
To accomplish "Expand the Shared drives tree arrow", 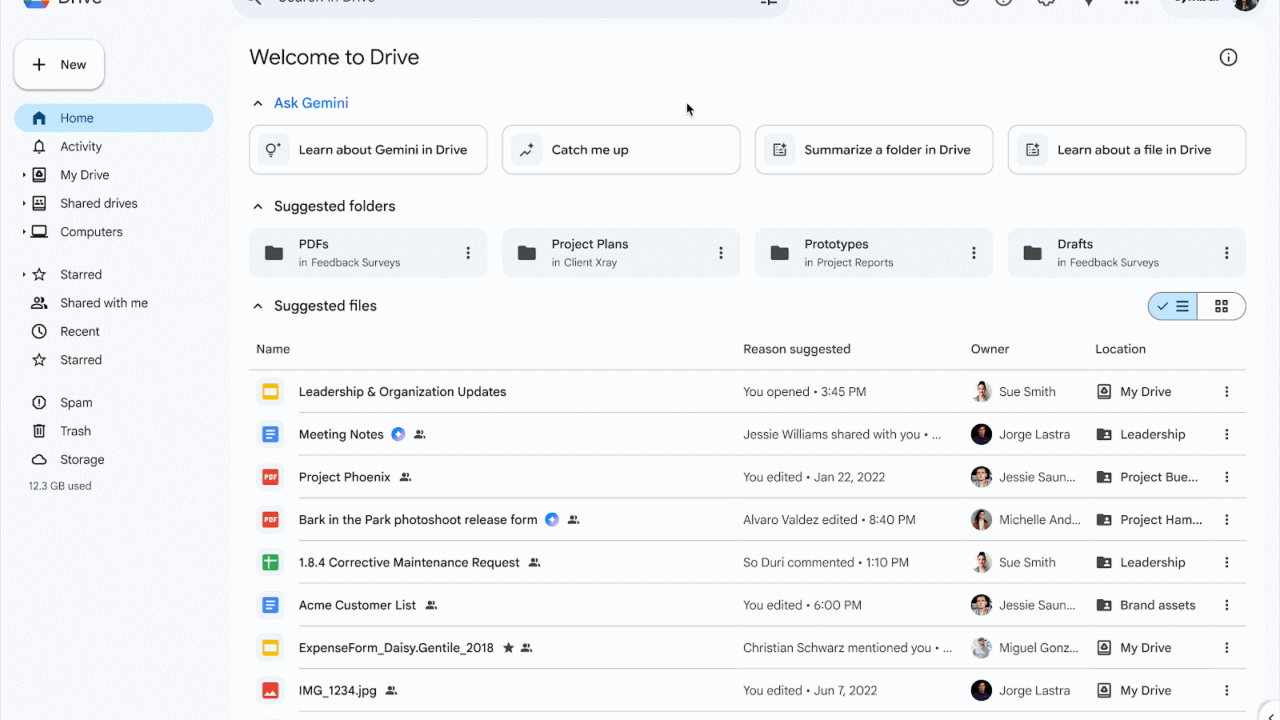I will 24,203.
